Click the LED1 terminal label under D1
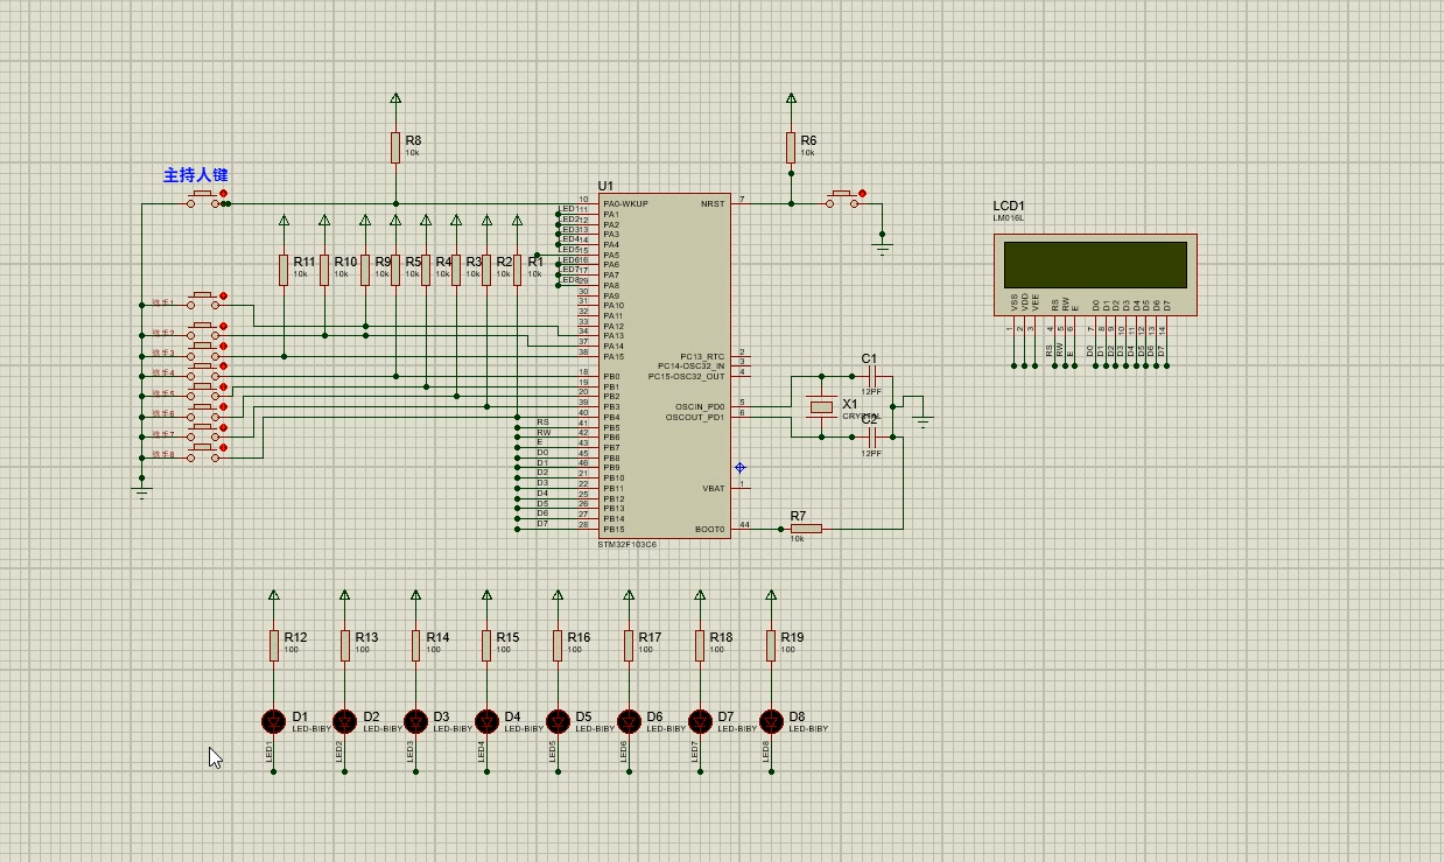Viewport: 1444px width, 862px height. [x=269, y=752]
